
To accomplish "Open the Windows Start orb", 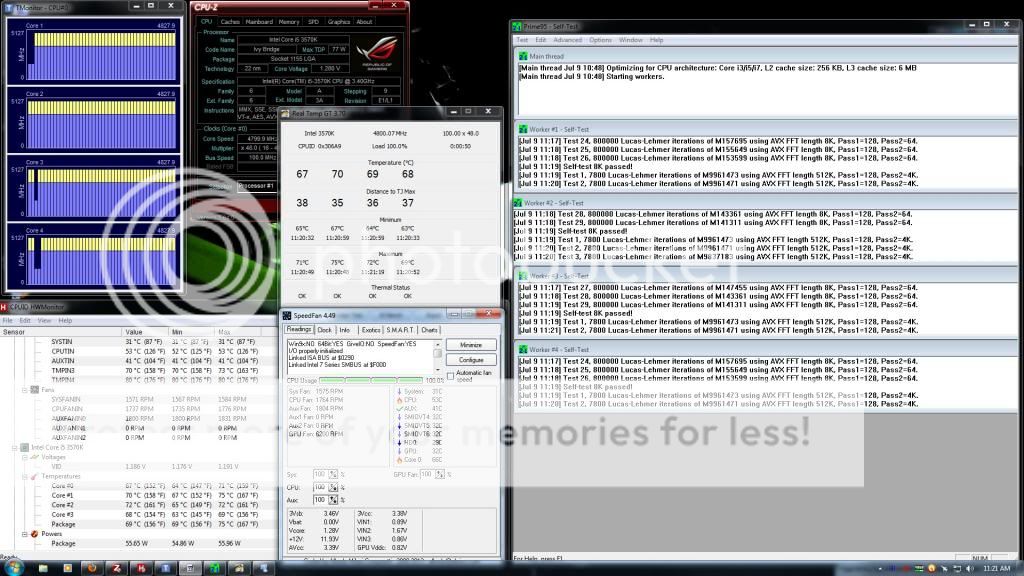I will point(12,568).
